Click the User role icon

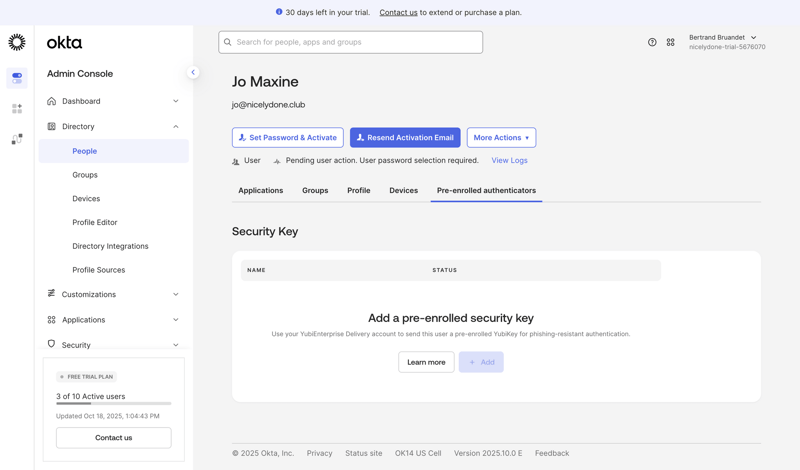[236, 161]
